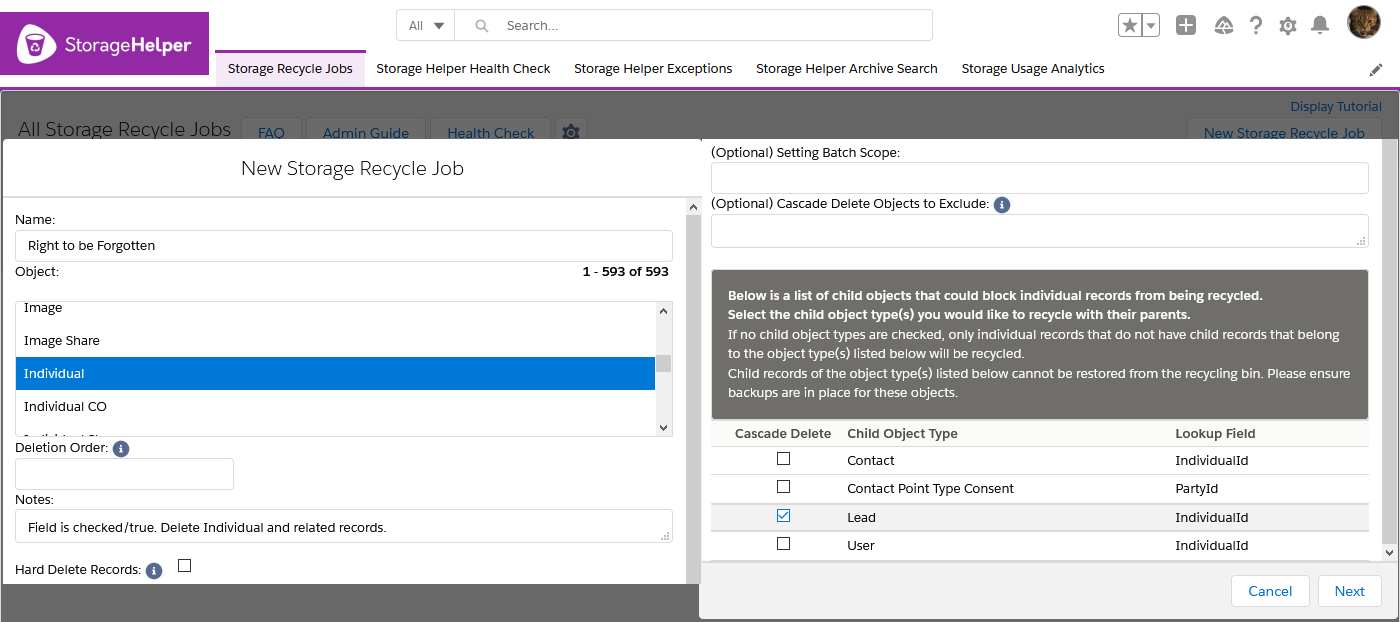Screen dimensions: 1400x622
Task: Click Cascade Delete Objects to Exclude field
Action: (x=1040, y=231)
